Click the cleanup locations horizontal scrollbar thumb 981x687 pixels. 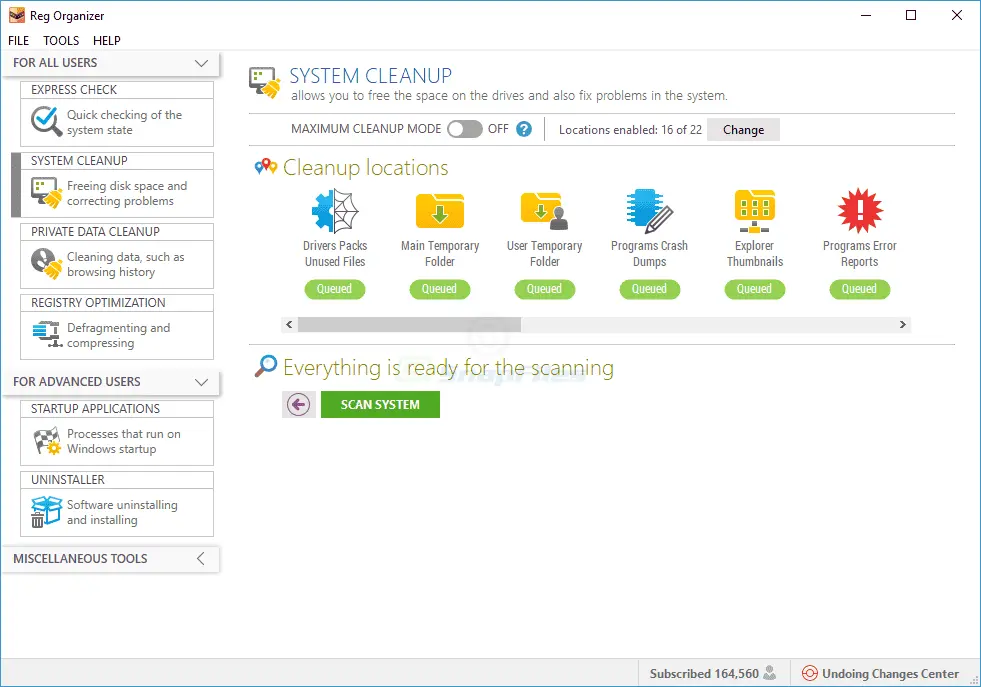tap(409, 324)
